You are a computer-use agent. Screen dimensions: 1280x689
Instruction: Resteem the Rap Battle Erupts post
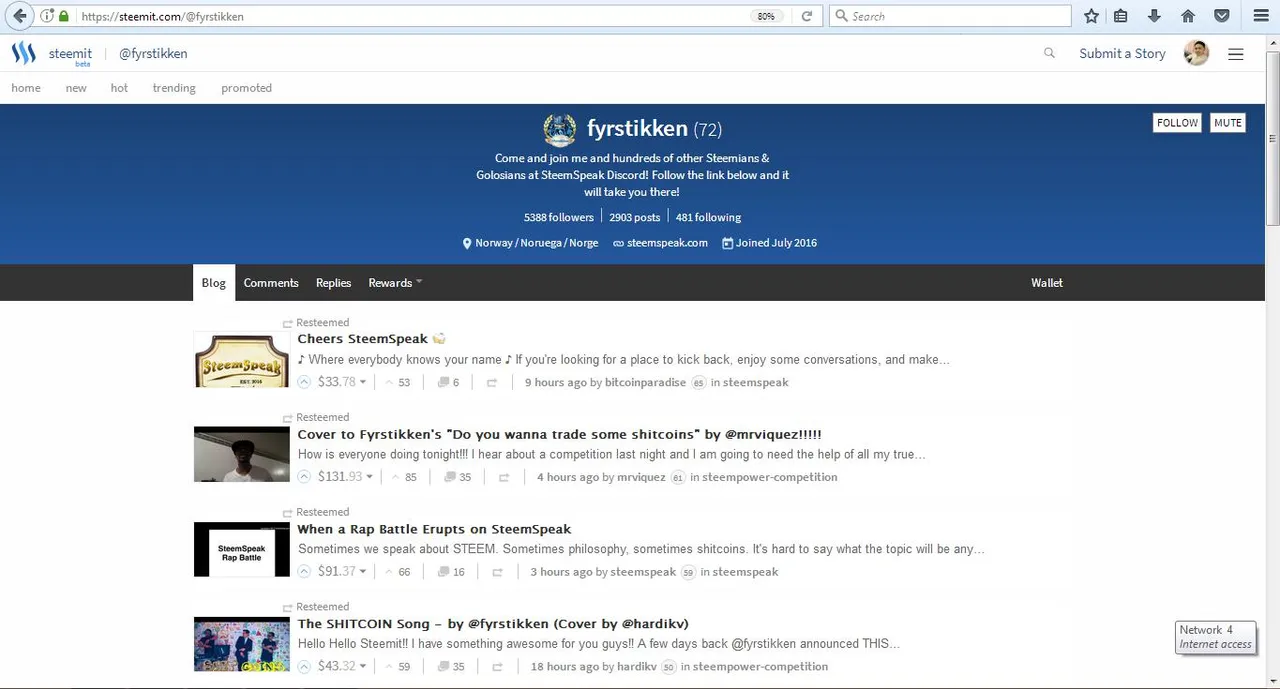[497, 572]
